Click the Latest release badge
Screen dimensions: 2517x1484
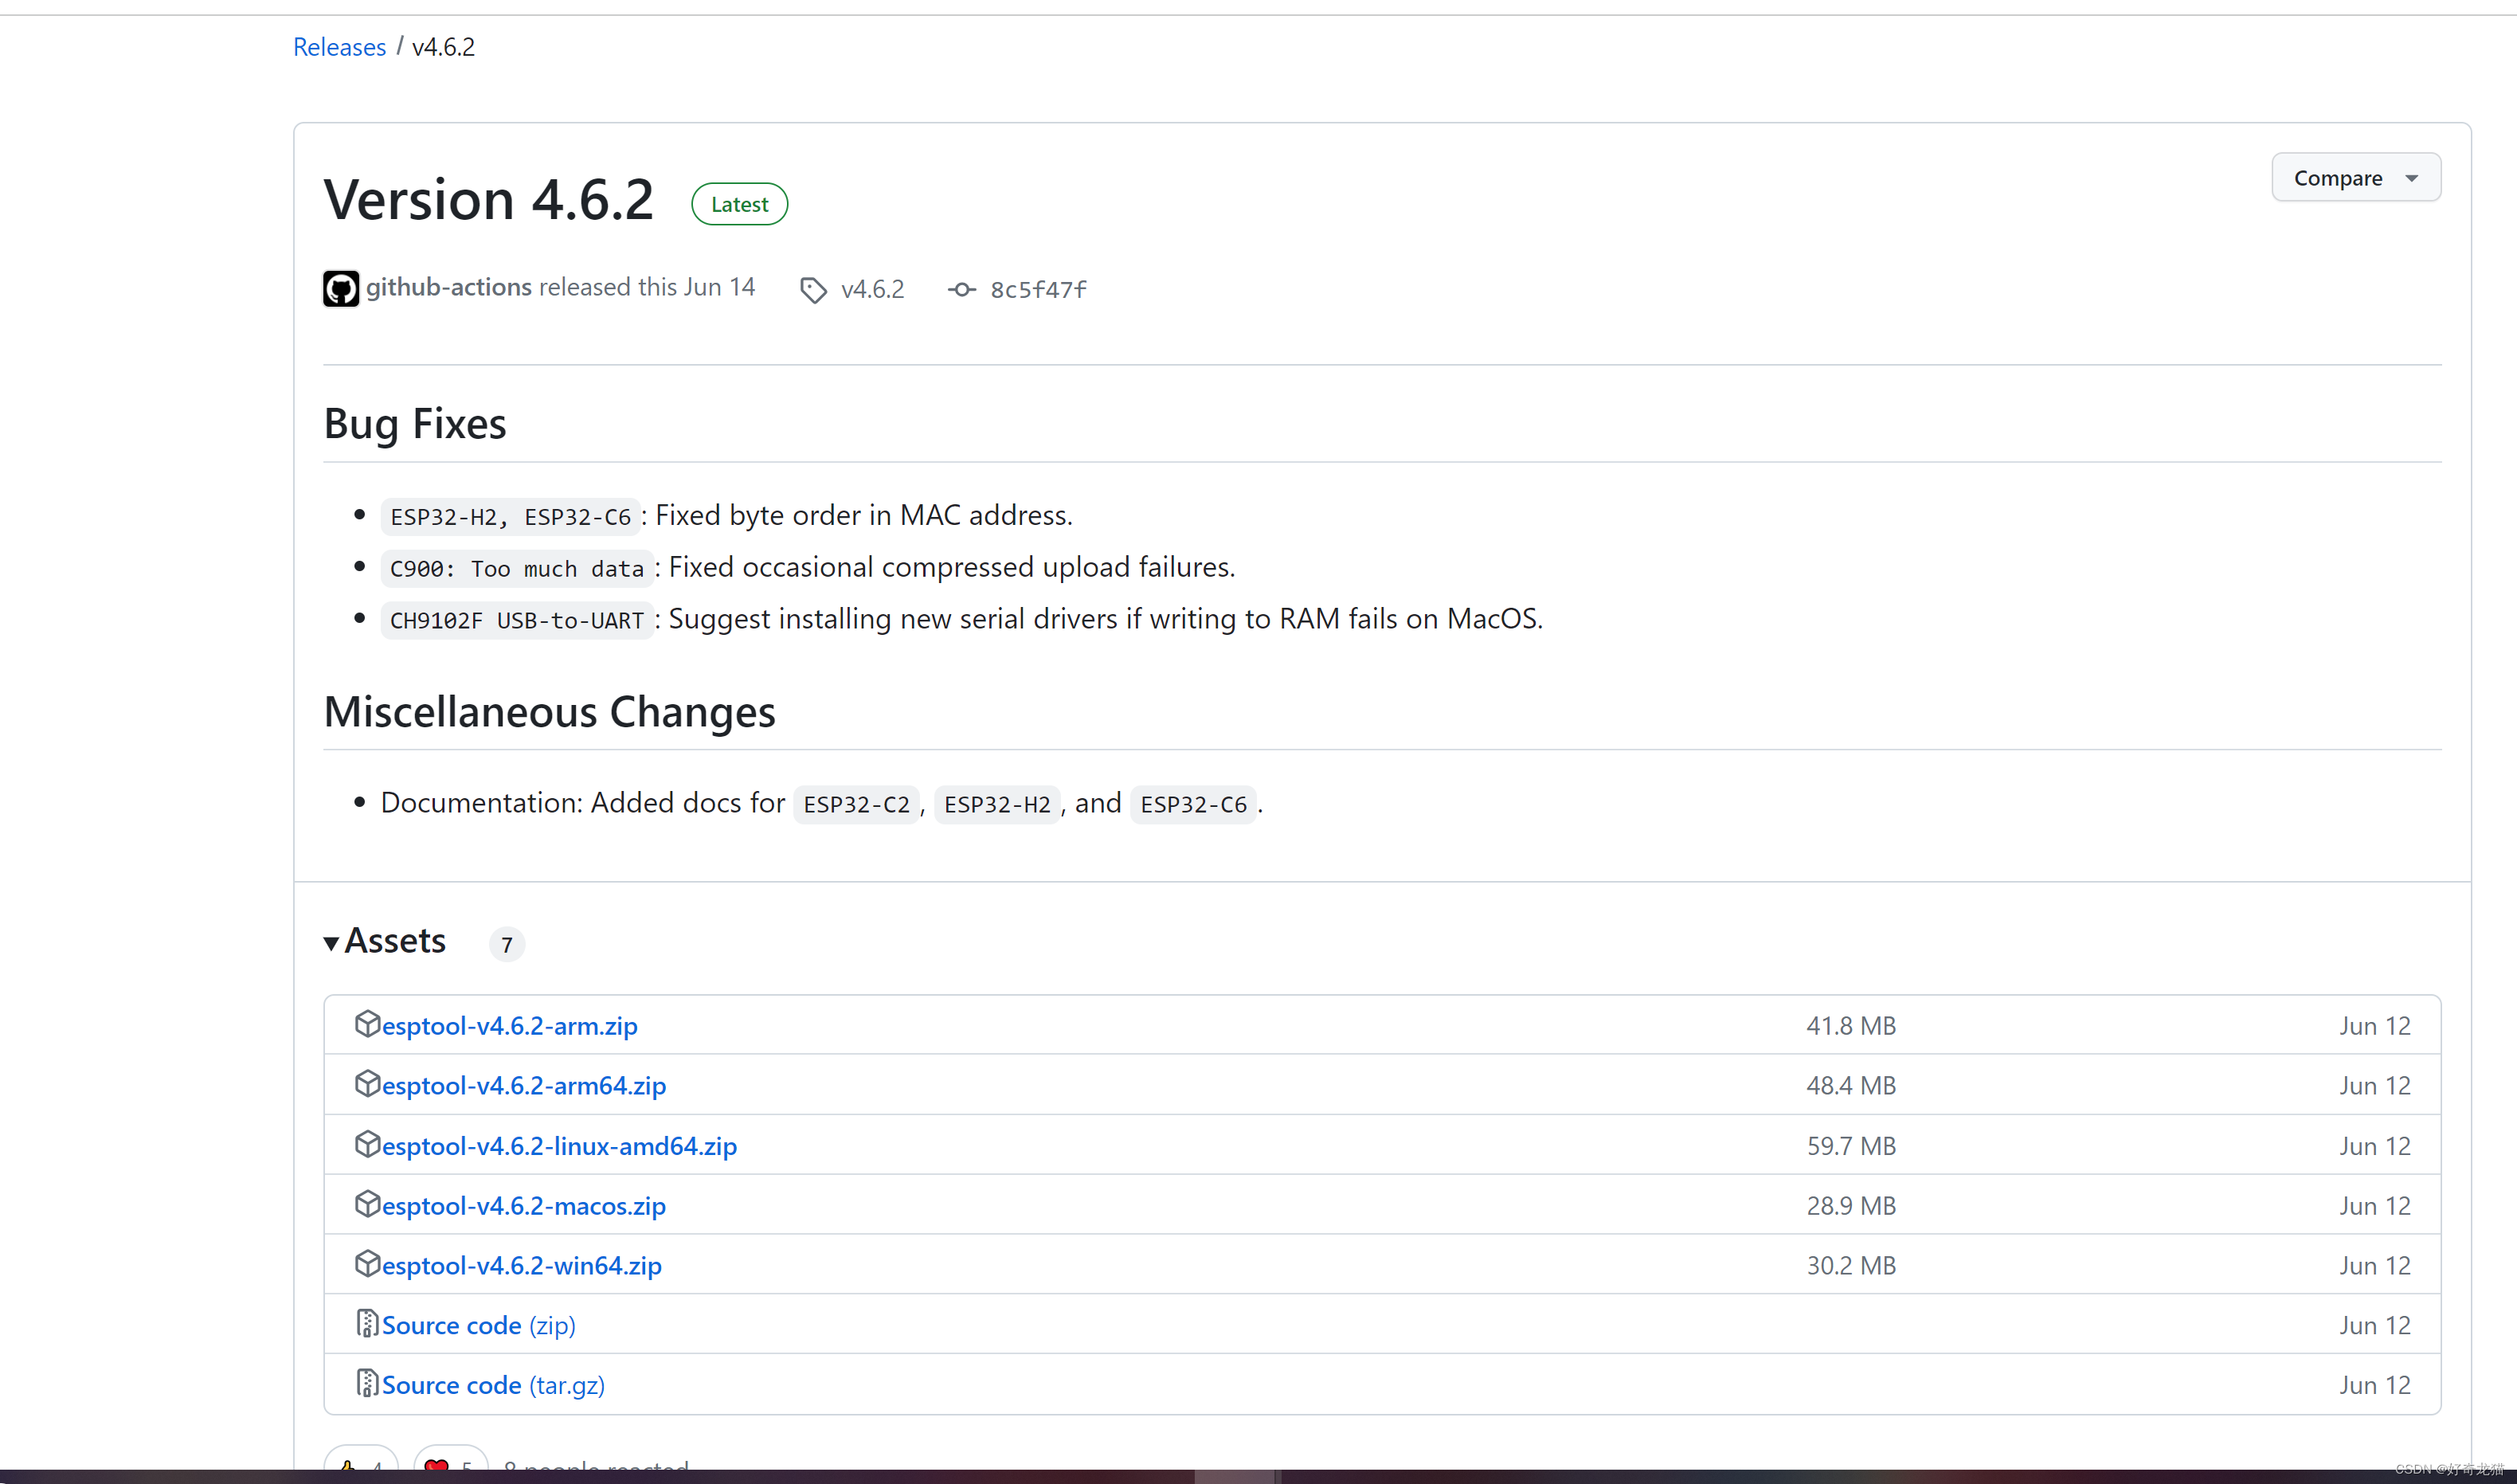[739, 204]
